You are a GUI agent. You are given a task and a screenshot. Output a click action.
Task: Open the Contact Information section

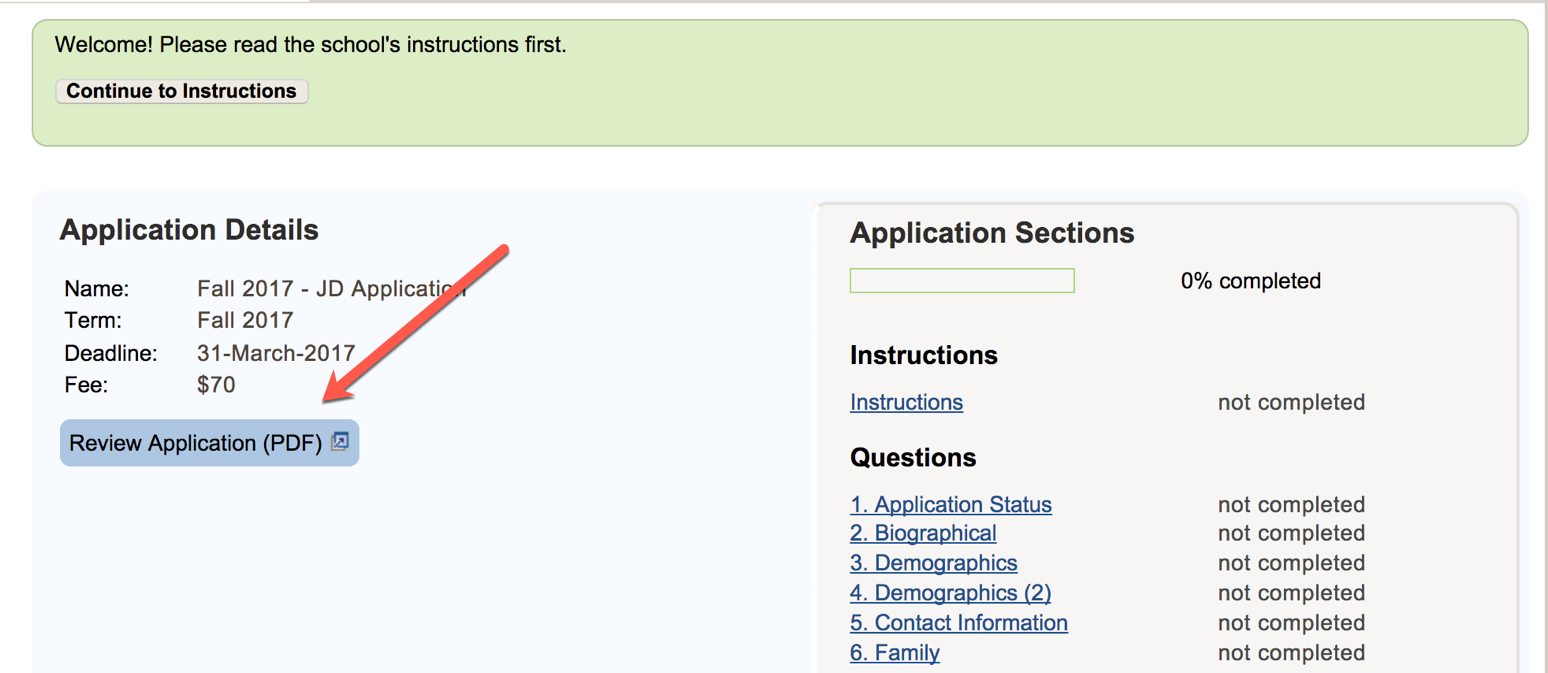tap(957, 622)
